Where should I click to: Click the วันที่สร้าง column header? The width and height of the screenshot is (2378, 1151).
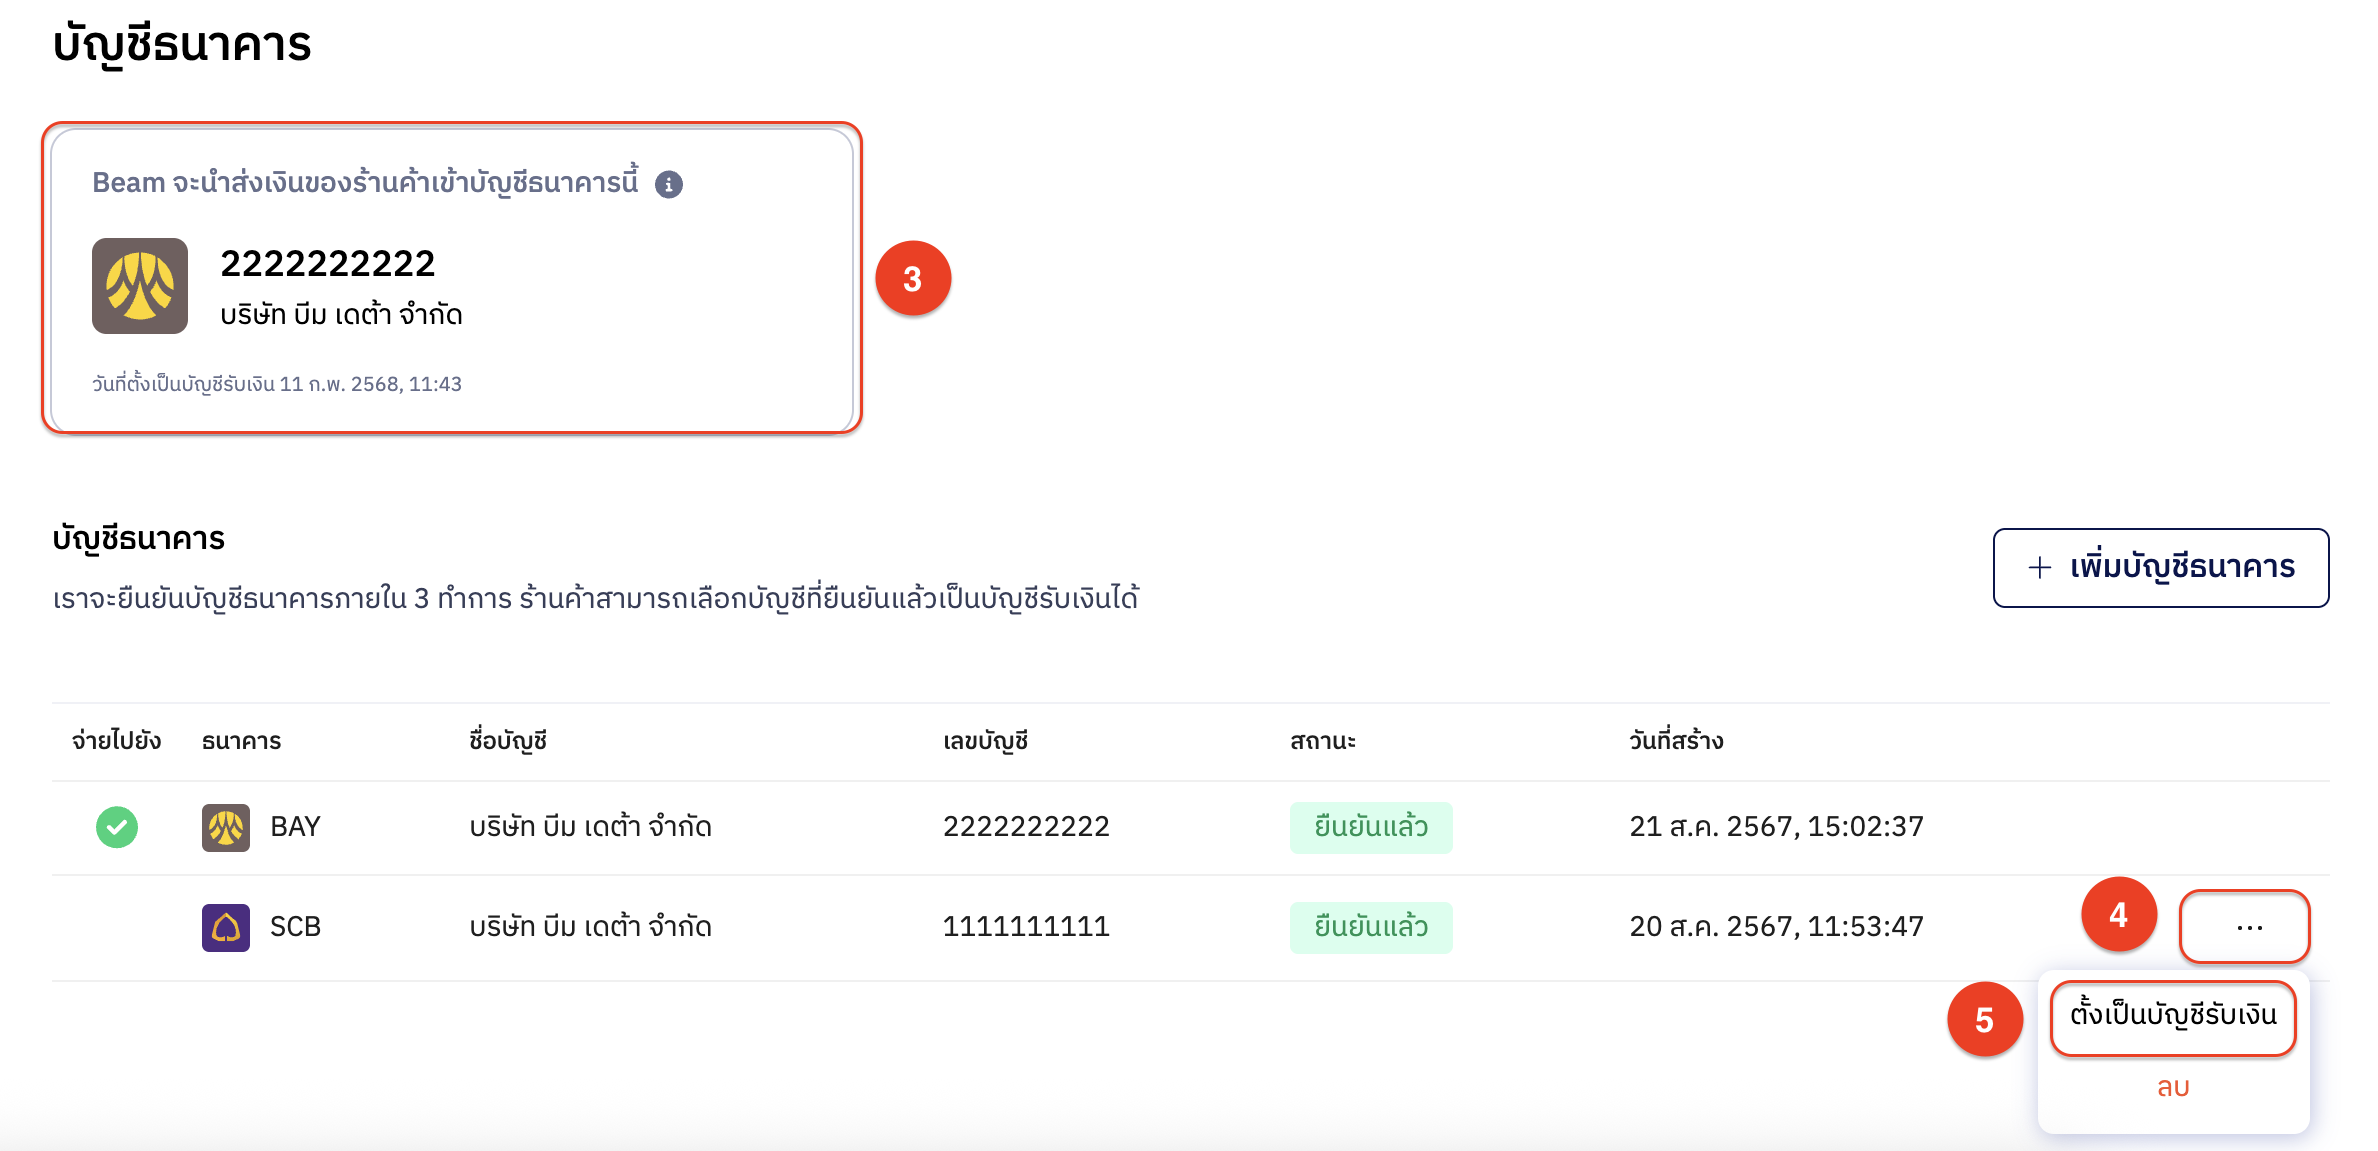pos(1676,741)
